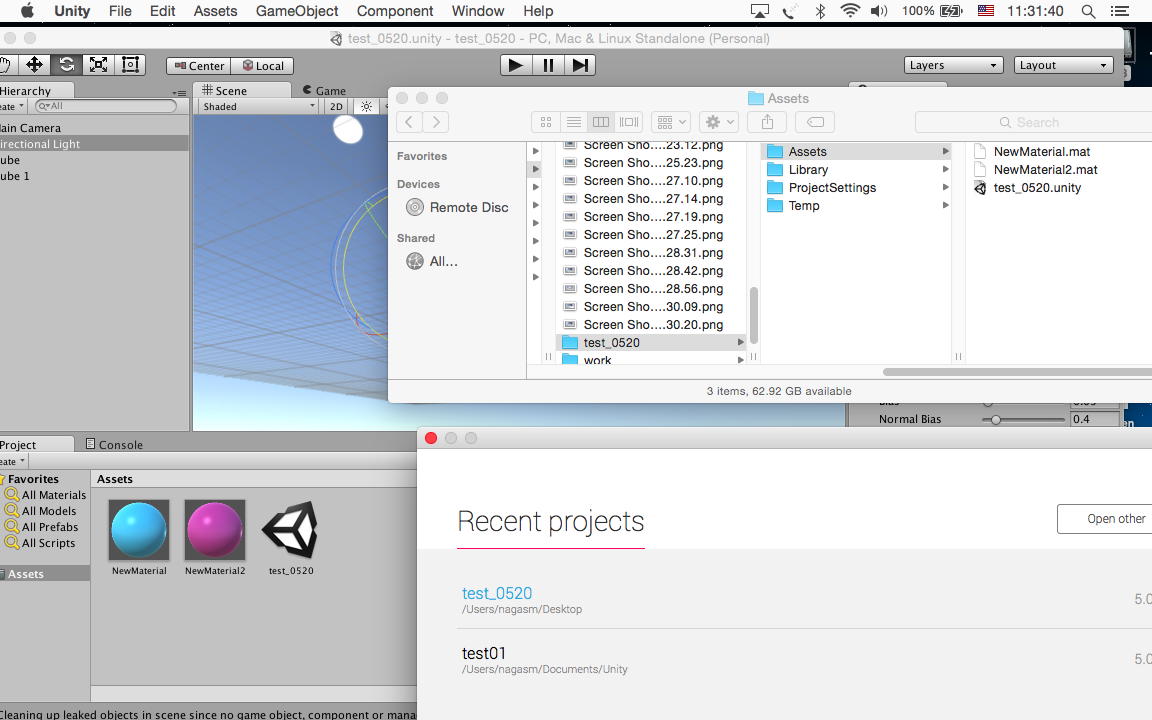The image size is (1152, 720).
Task: Go forward in Finder window
Action: 436,122
